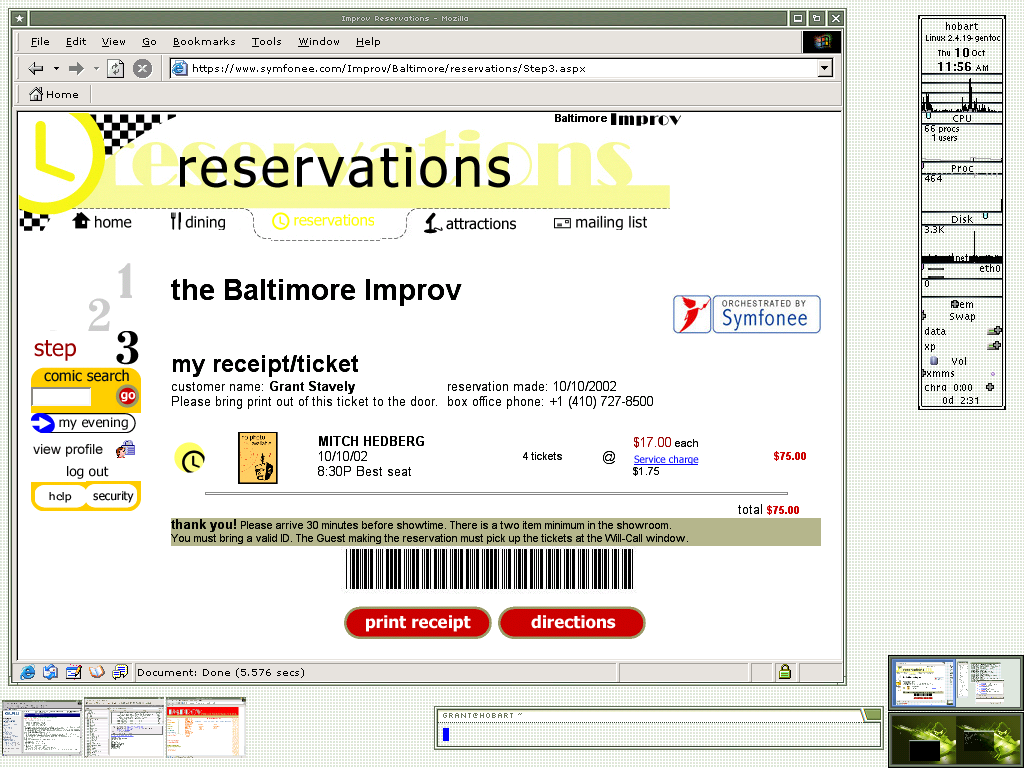
Task: Open the mailing list nav tab
Action: 600,223
